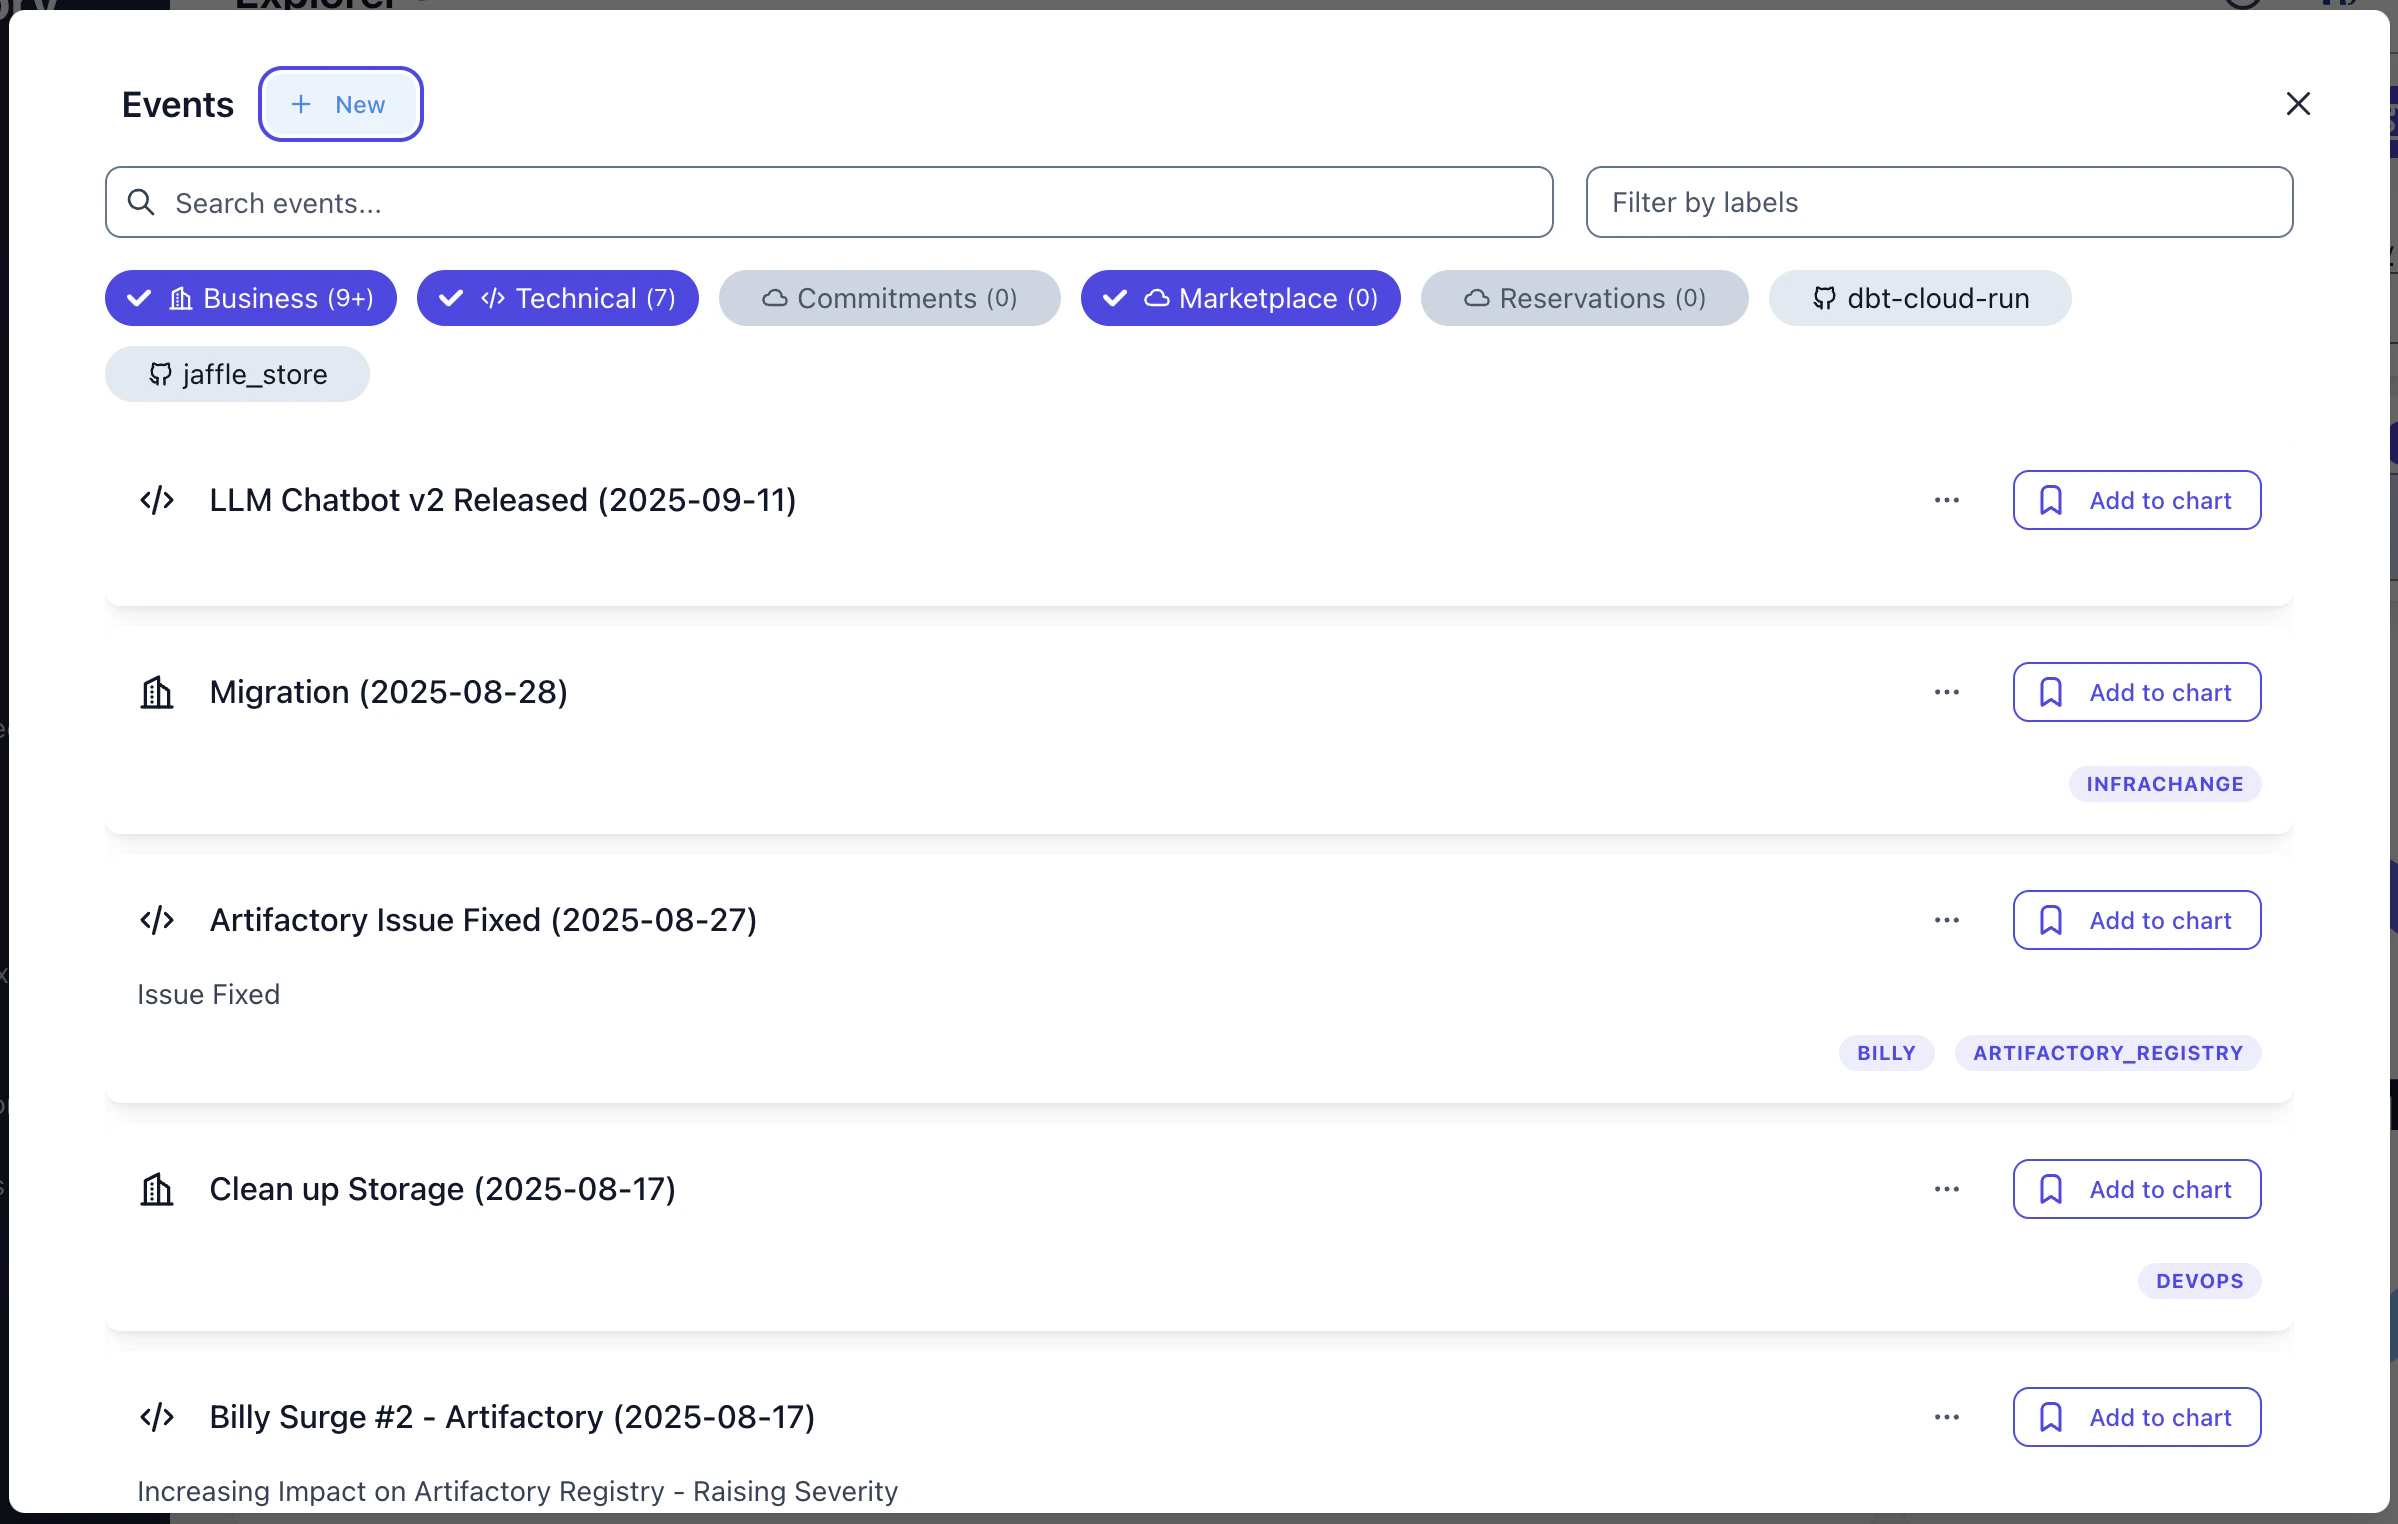The height and width of the screenshot is (1524, 2398).
Task: Click the bookmark icon in LLM Chatbot's Add to chart
Action: (2053, 500)
